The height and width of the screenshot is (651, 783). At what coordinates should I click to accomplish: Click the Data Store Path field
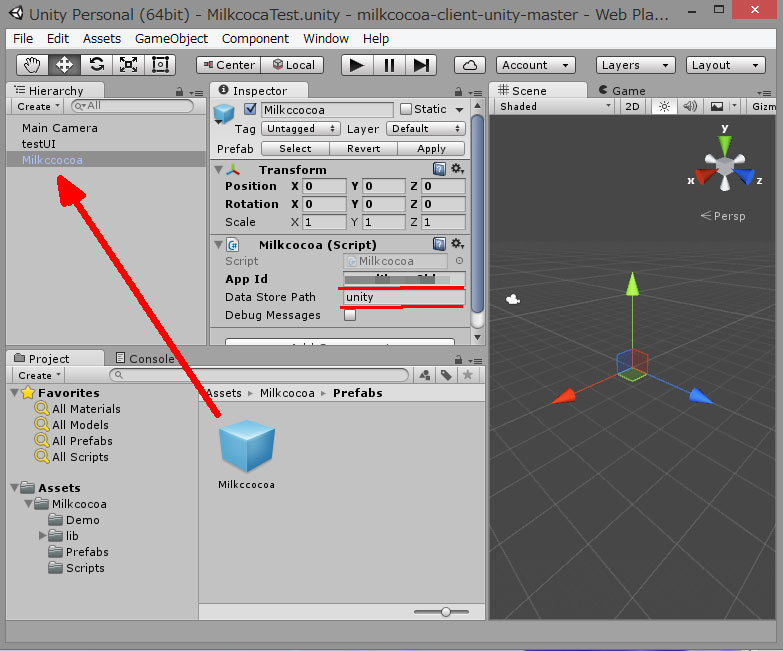click(x=404, y=297)
